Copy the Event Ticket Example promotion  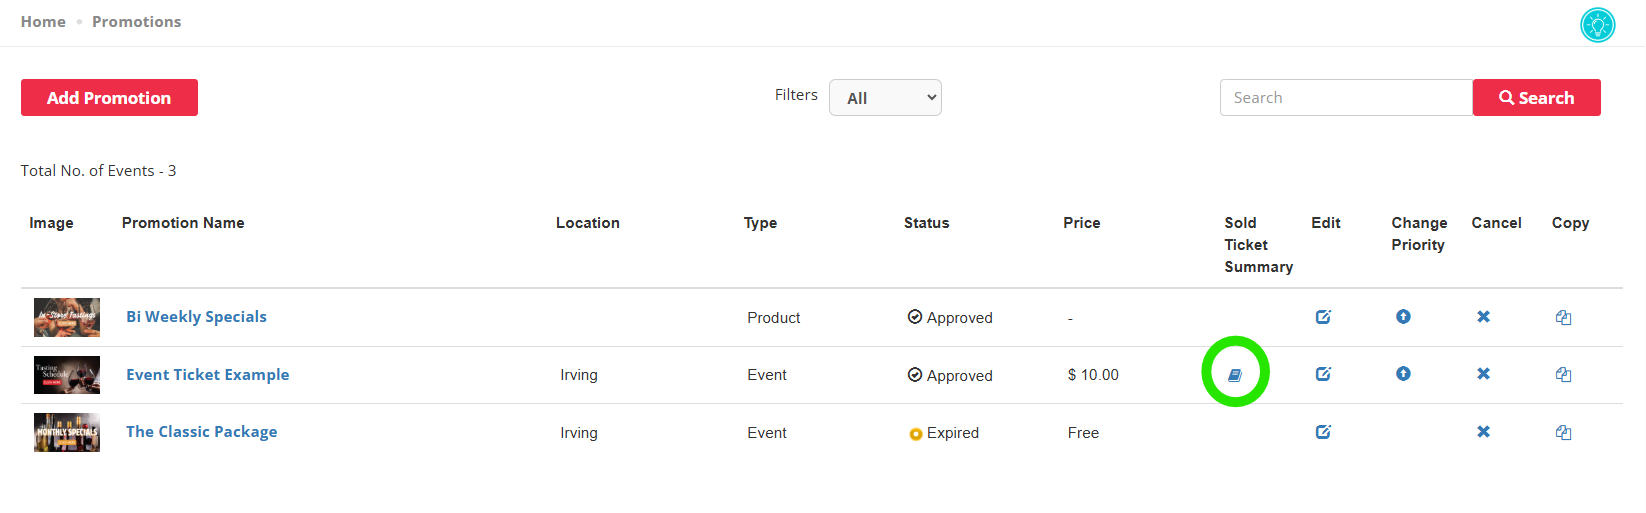tap(1563, 375)
